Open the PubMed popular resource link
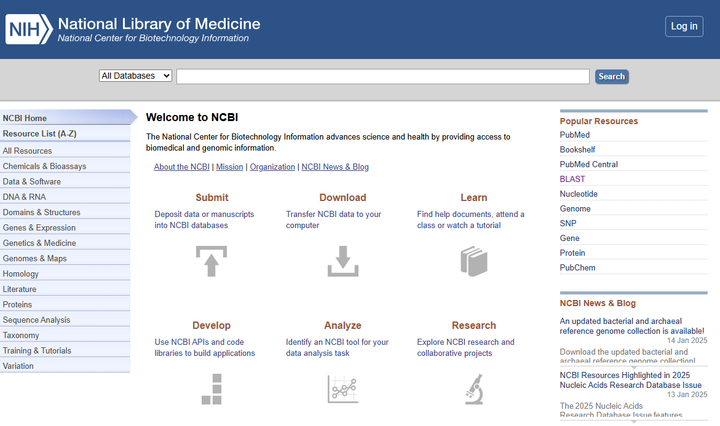The image size is (720, 426). pos(574,134)
